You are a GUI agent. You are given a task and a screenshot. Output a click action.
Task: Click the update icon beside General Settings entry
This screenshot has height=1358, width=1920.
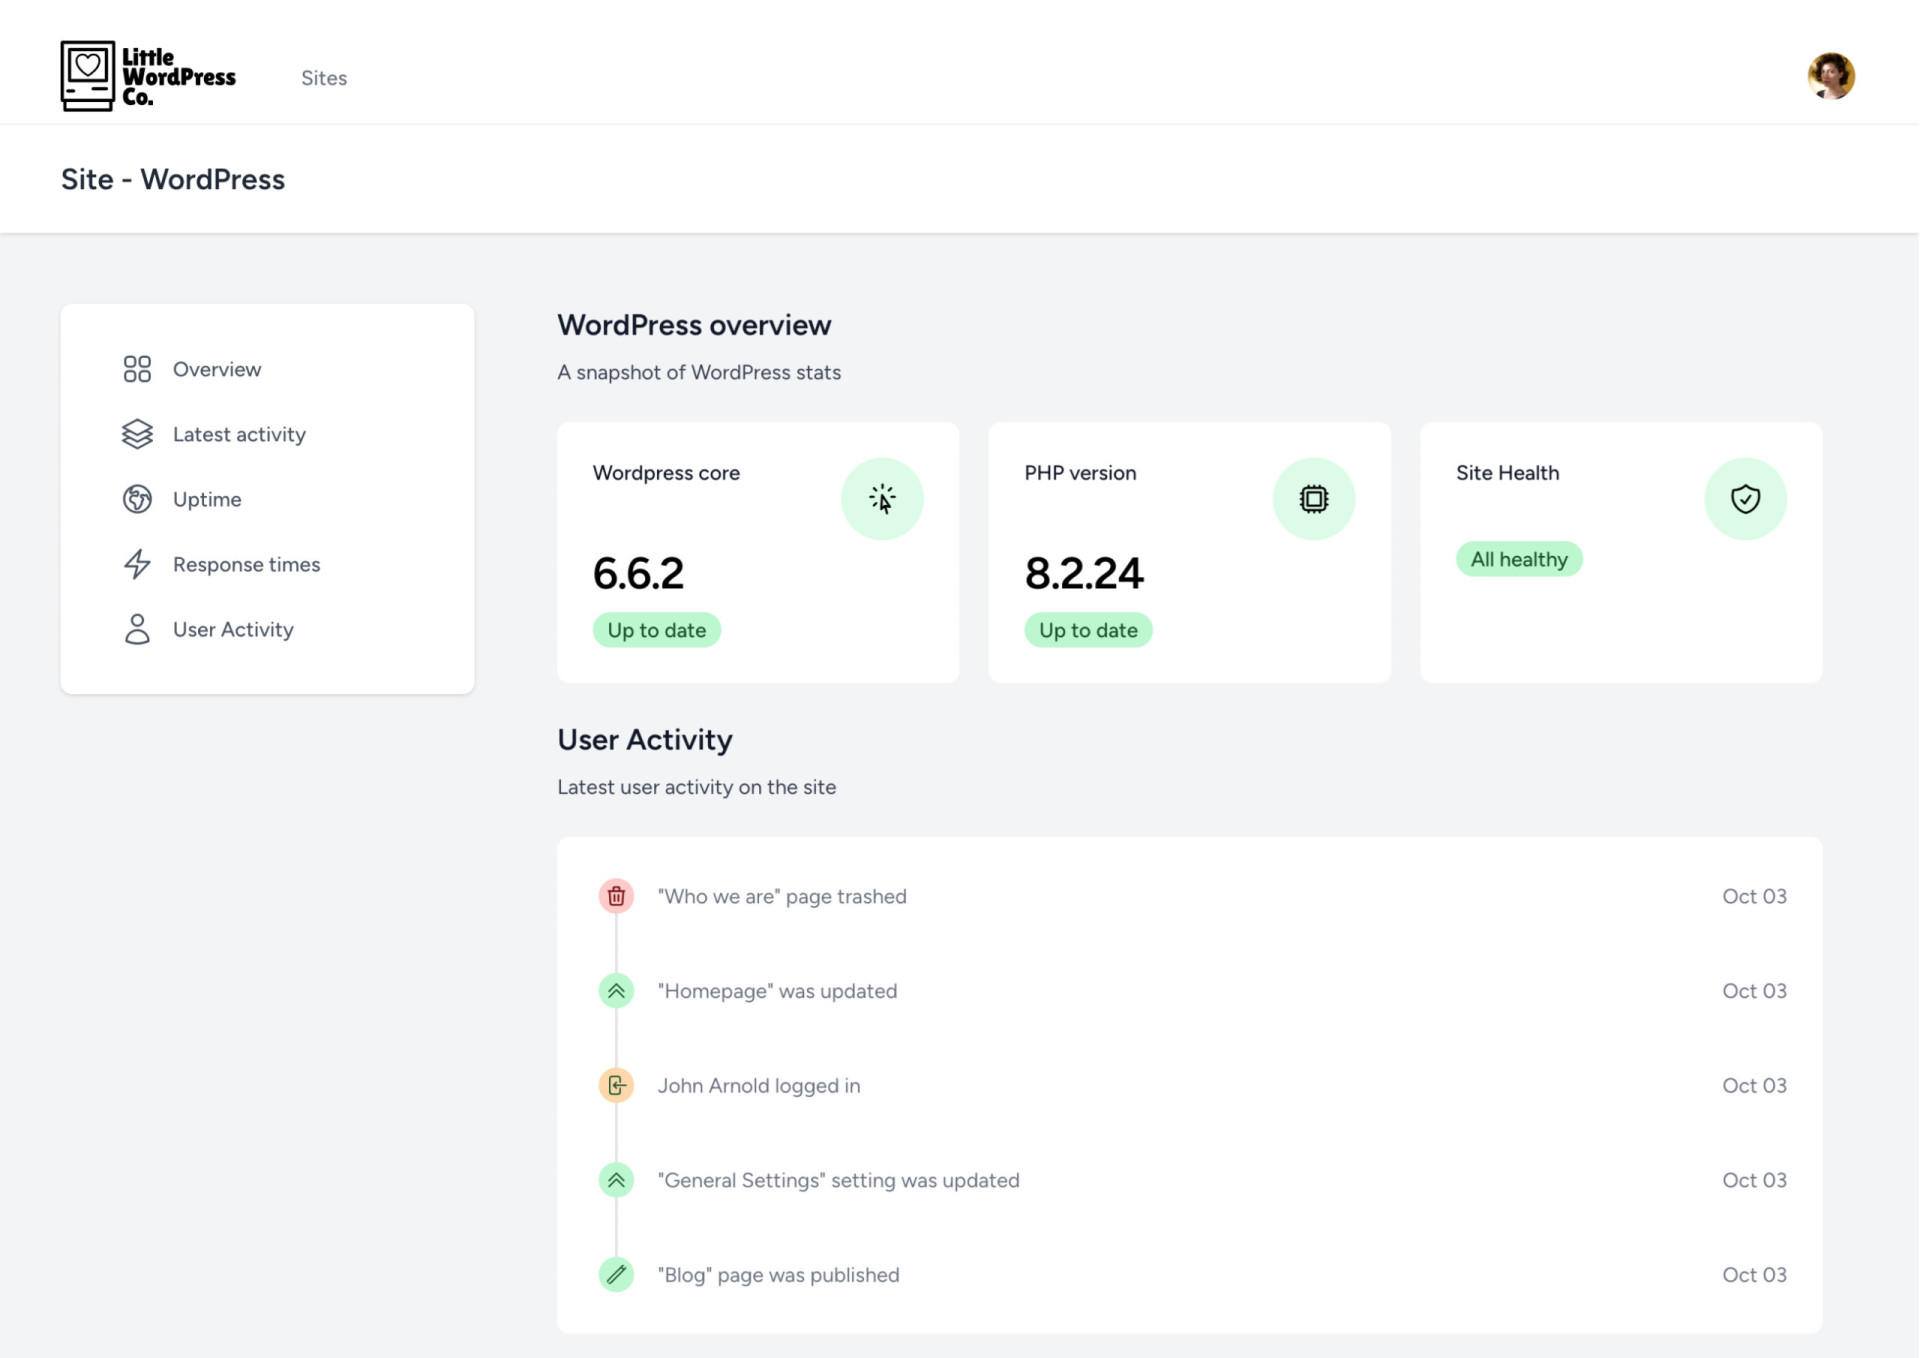click(616, 1180)
